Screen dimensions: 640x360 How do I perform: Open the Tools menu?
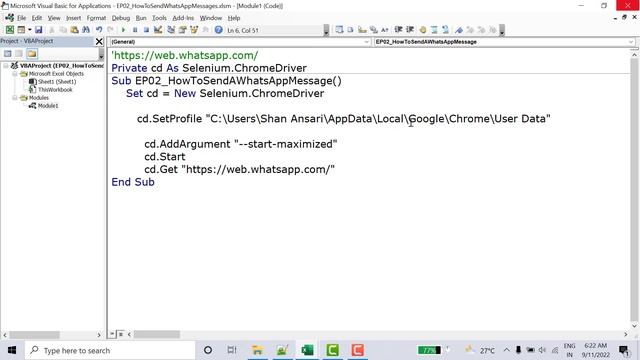tap(159, 18)
